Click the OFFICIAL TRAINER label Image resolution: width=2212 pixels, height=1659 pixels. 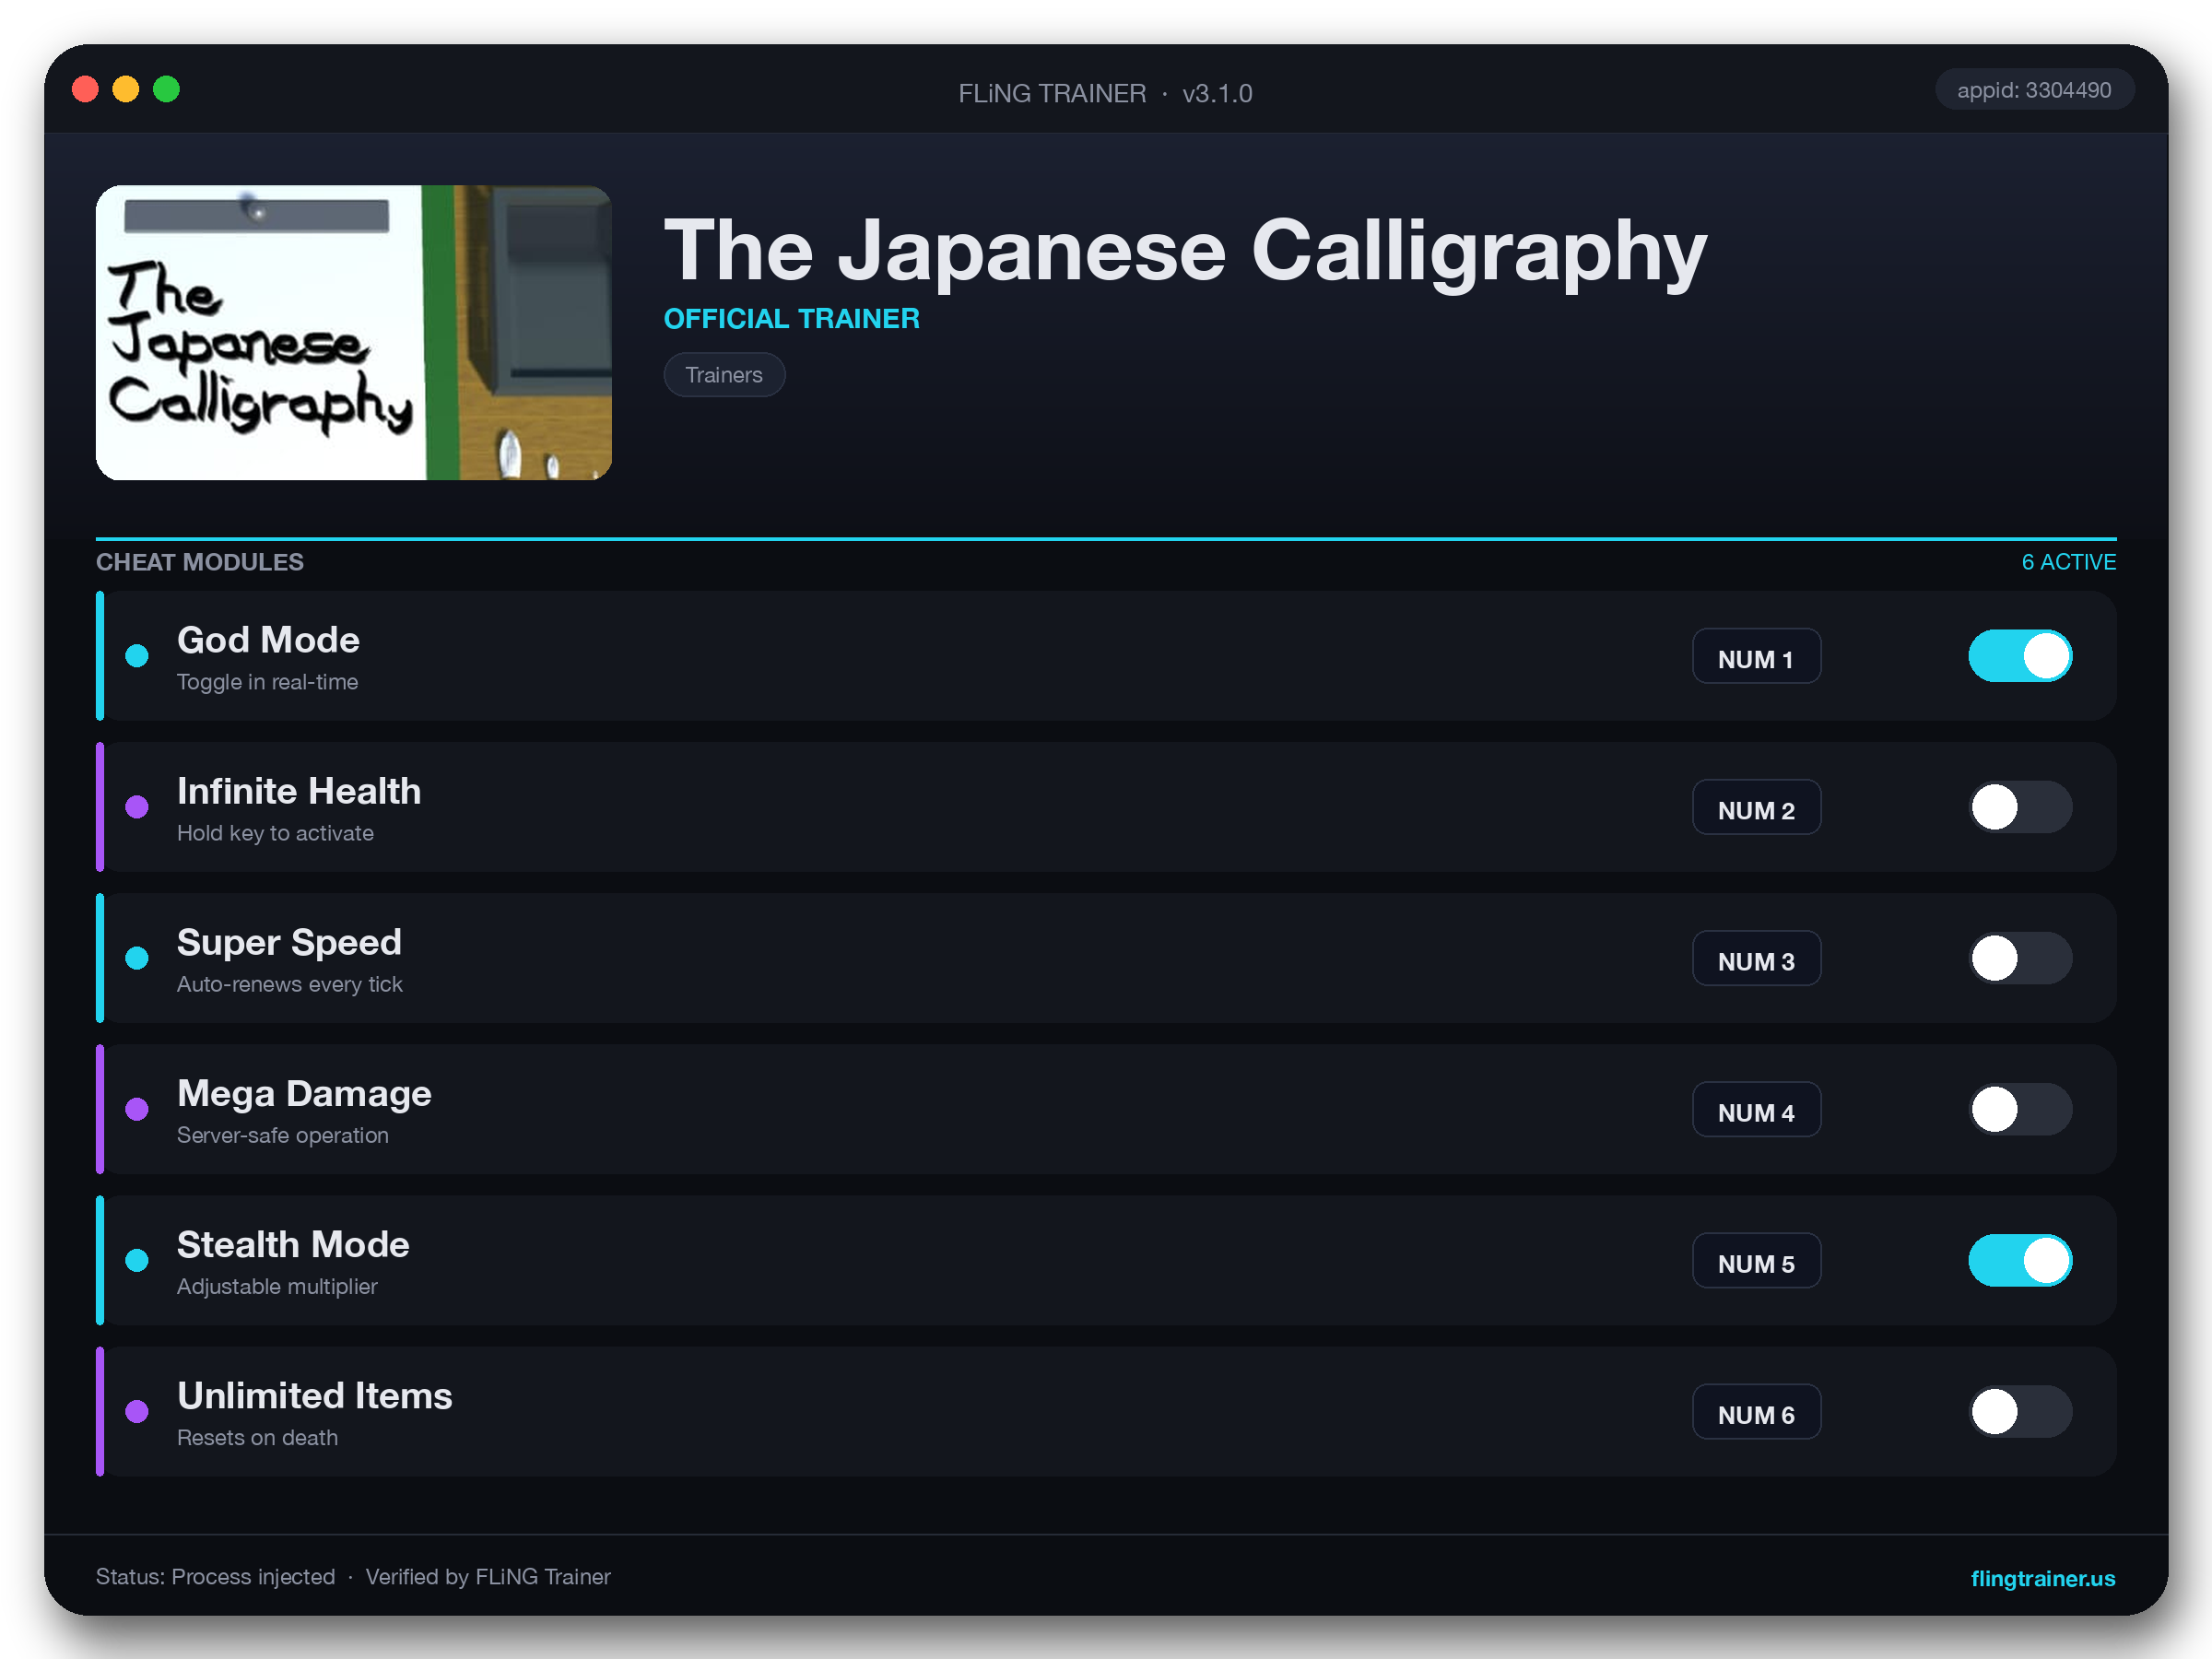point(792,319)
